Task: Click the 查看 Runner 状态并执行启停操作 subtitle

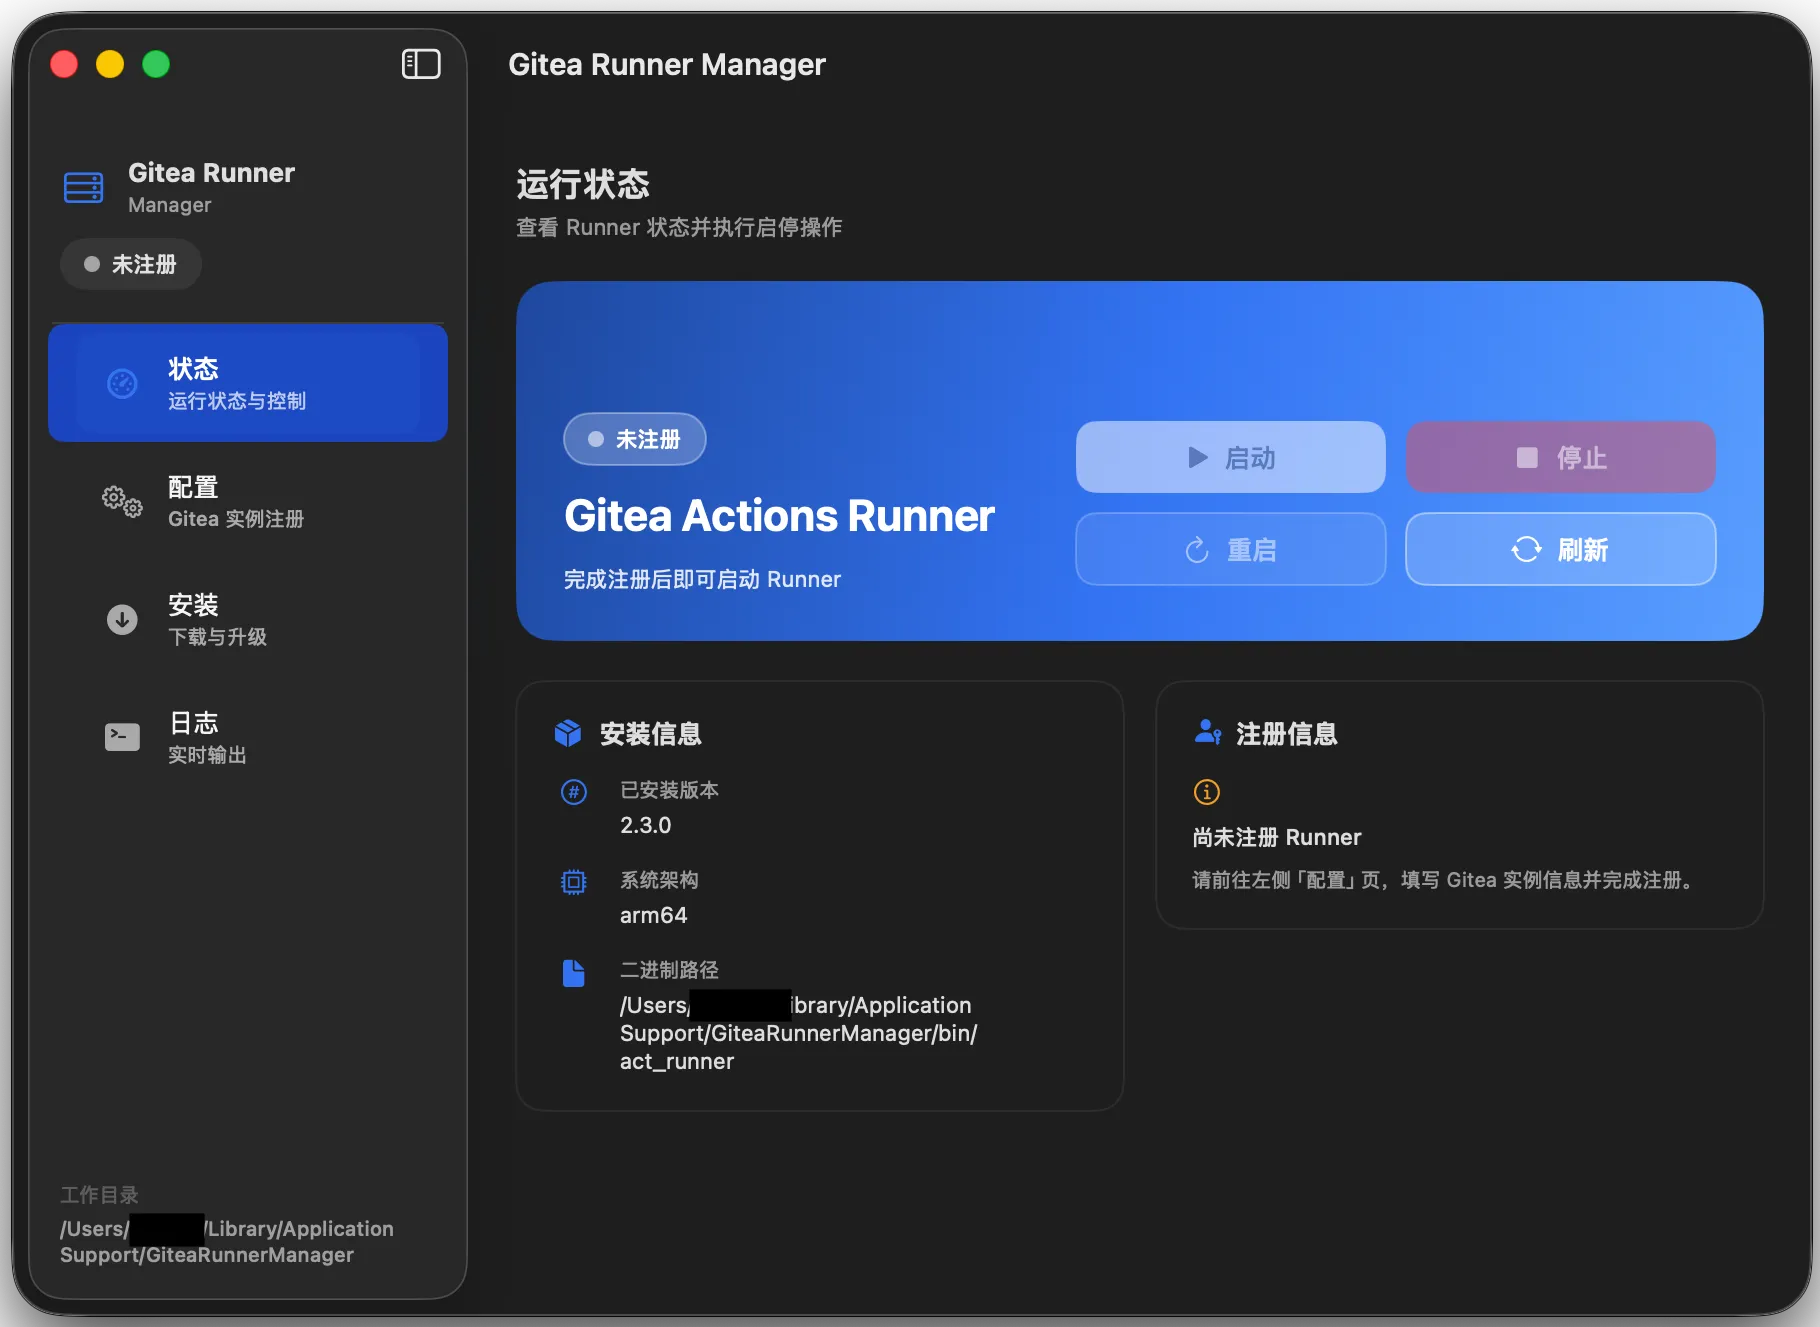Action: 679,227
